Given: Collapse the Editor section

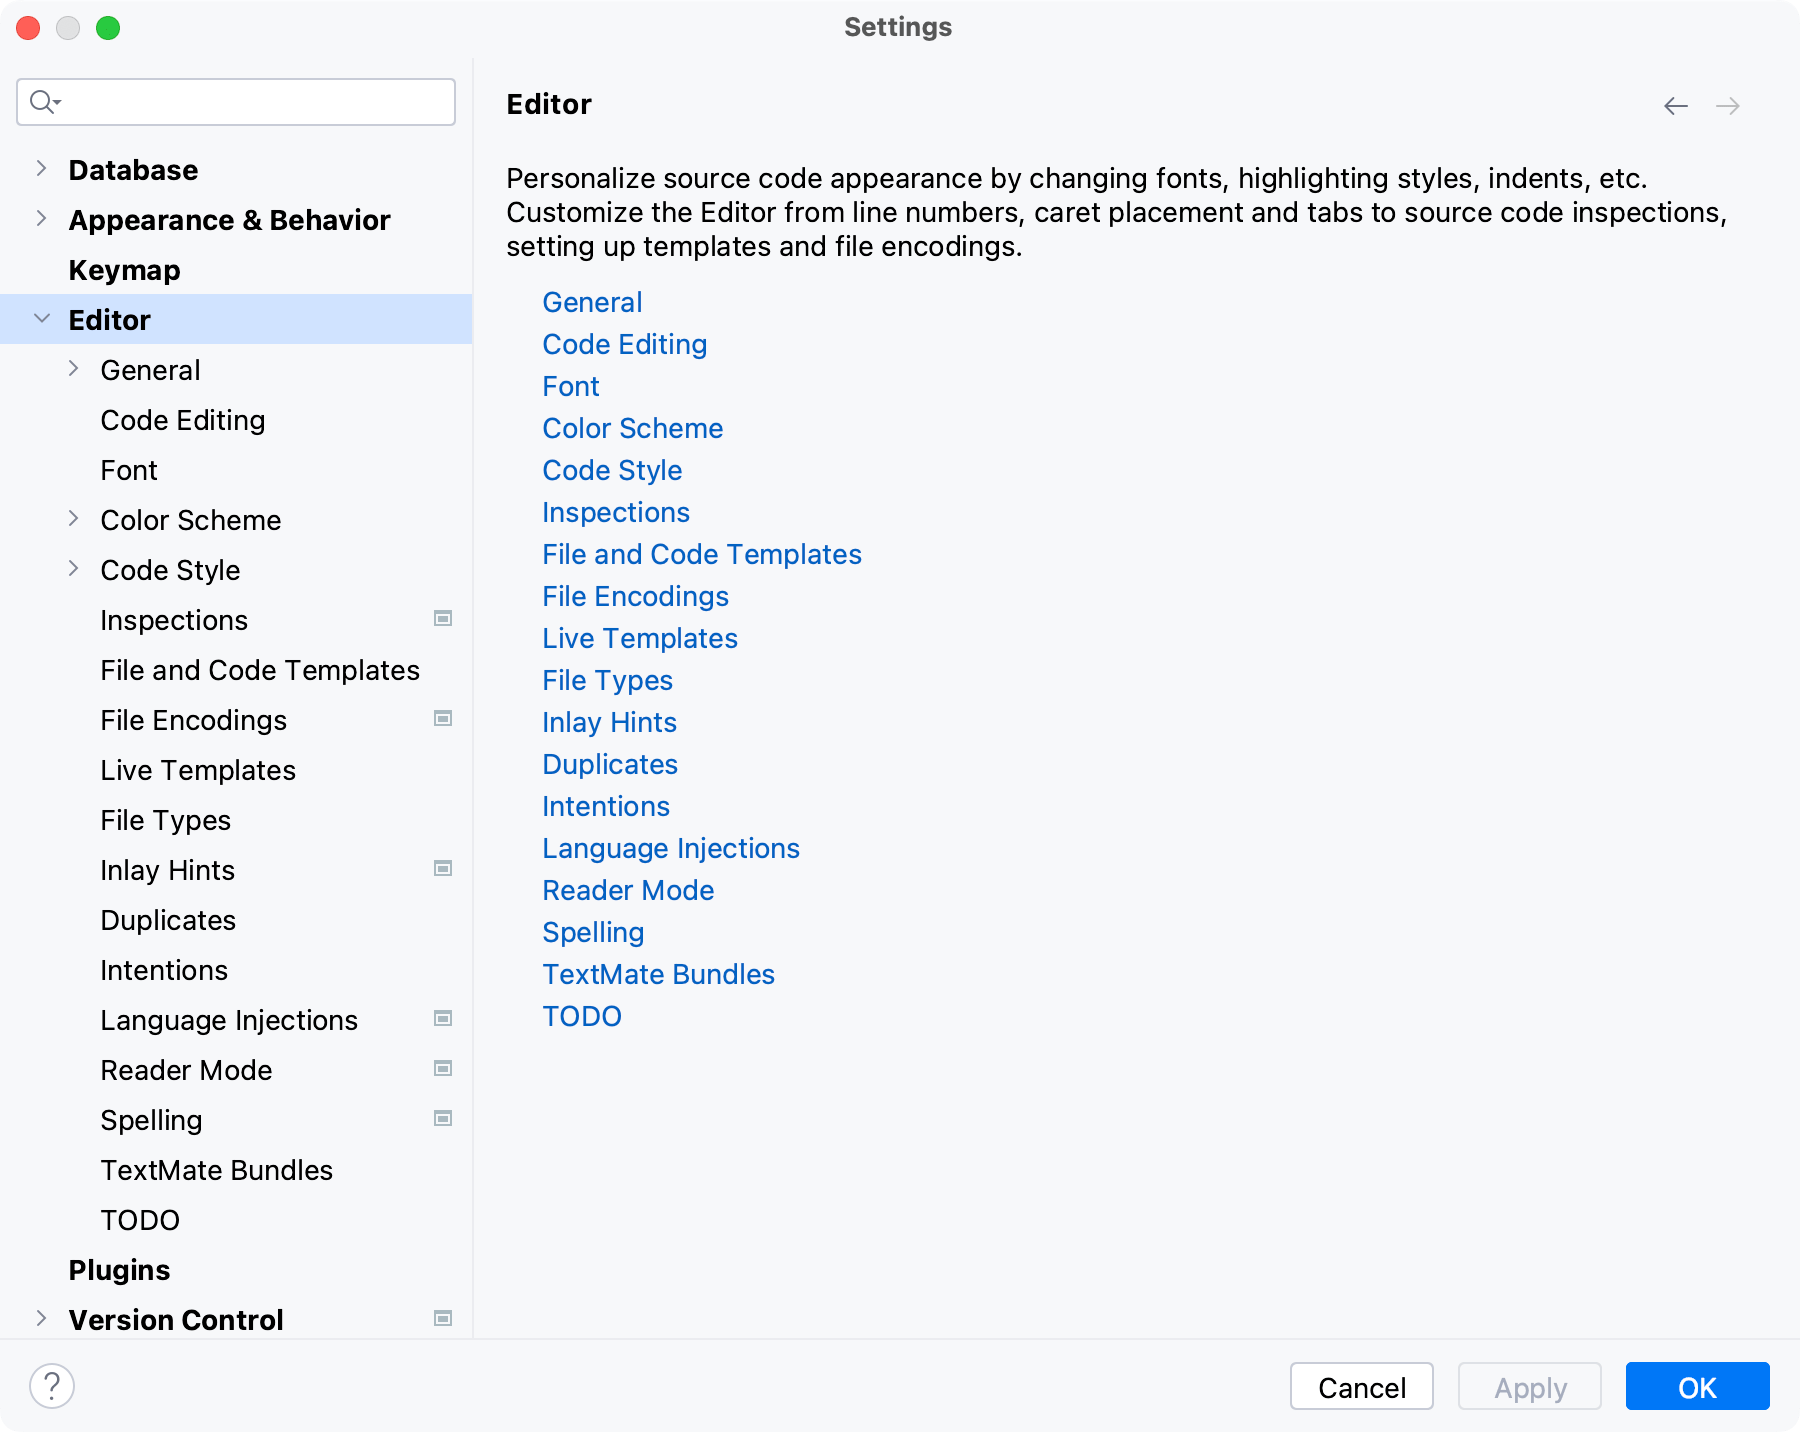Looking at the screenshot, I should (41, 318).
